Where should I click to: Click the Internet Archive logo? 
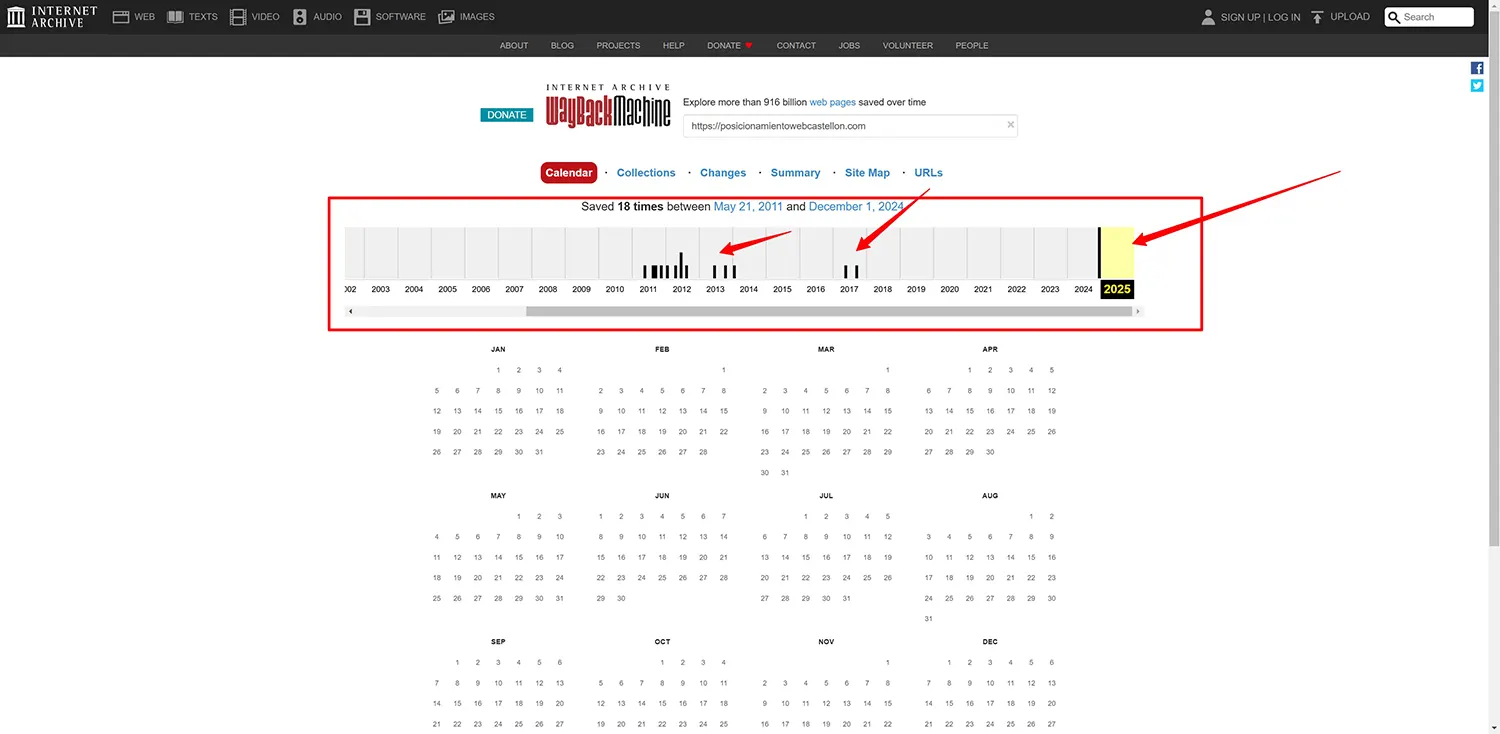[x=50, y=16]
